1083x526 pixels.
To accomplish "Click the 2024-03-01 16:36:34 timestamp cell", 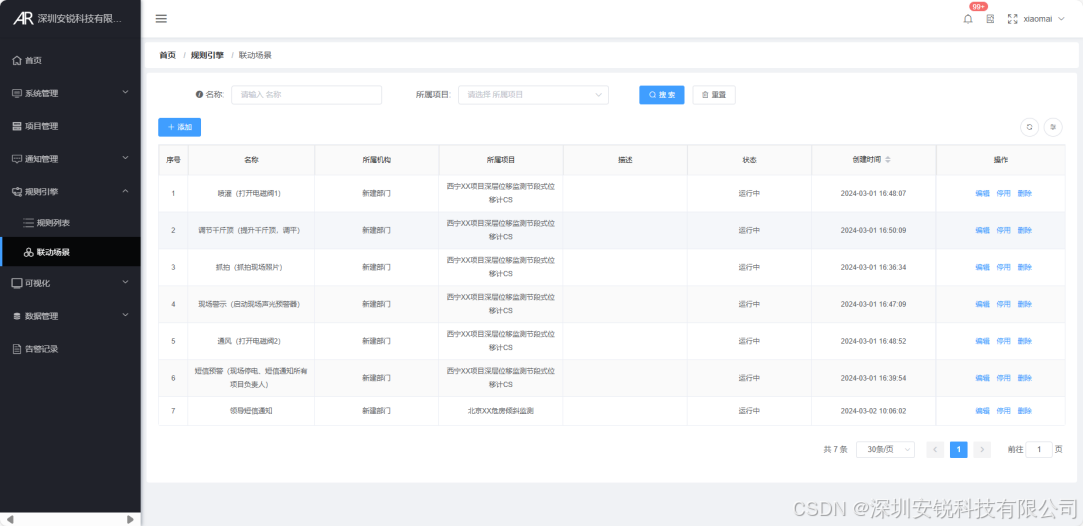I will pyautogui.click(x=873, y=267).
